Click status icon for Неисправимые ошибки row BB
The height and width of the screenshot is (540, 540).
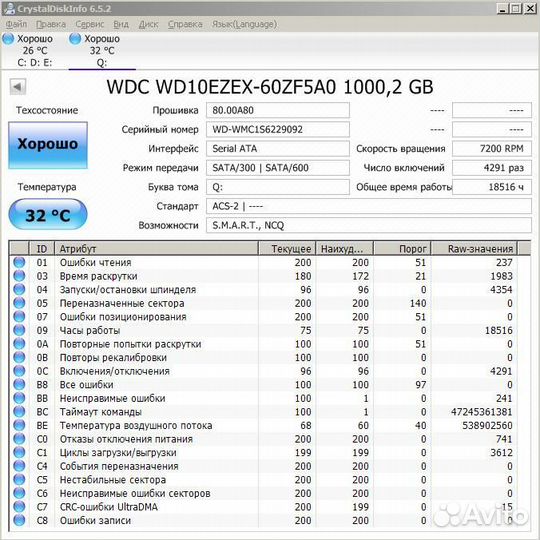19,398
